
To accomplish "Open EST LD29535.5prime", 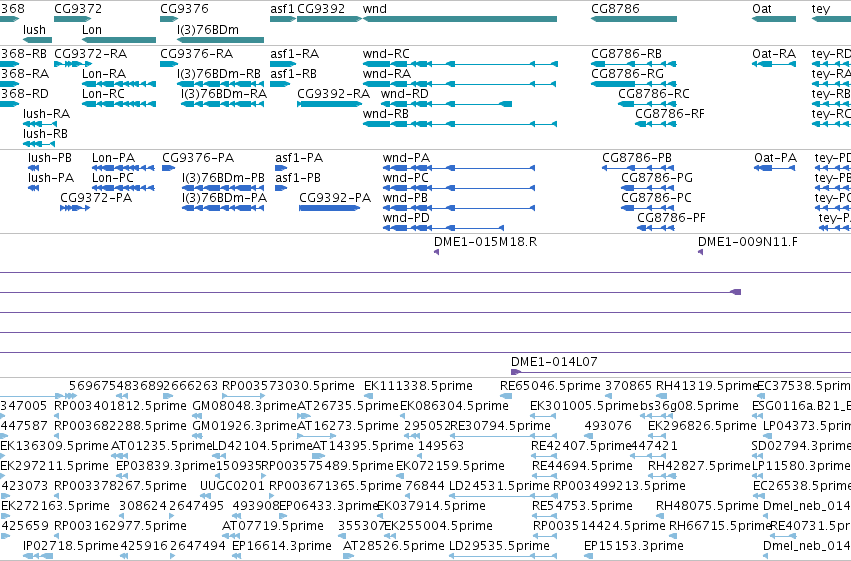I will click(x=504, y=556).
